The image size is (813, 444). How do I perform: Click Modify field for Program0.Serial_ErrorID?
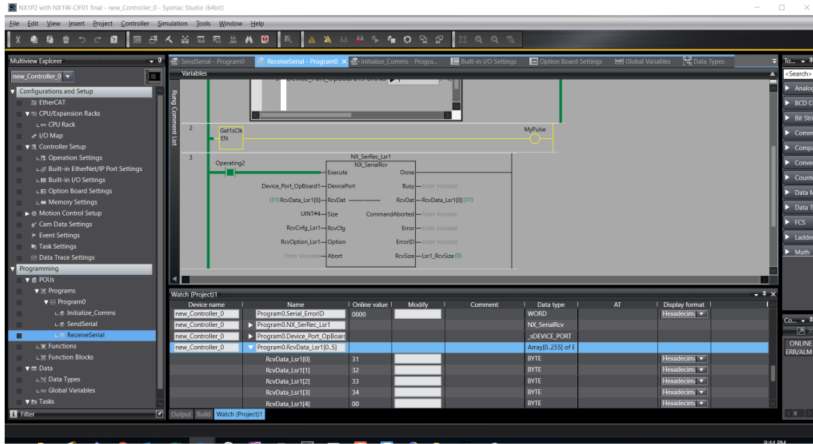[x=417, y=314]
